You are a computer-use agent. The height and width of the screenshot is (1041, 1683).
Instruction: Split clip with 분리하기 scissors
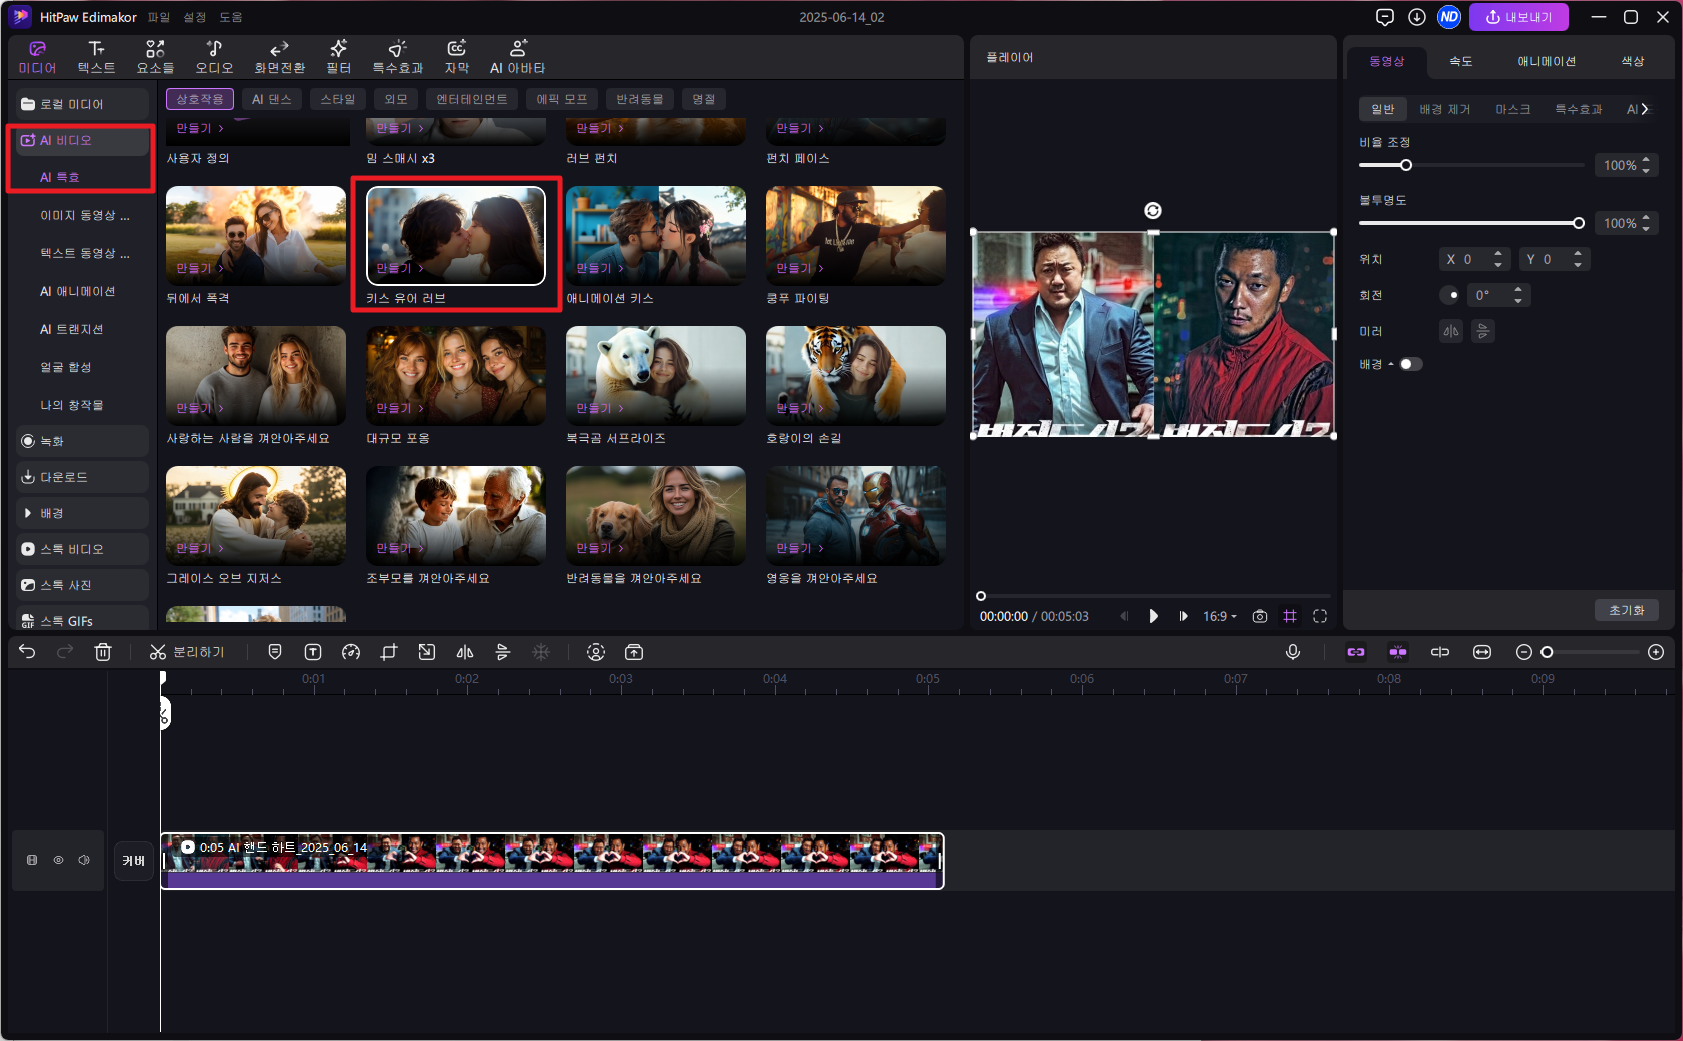pos(187,652)
